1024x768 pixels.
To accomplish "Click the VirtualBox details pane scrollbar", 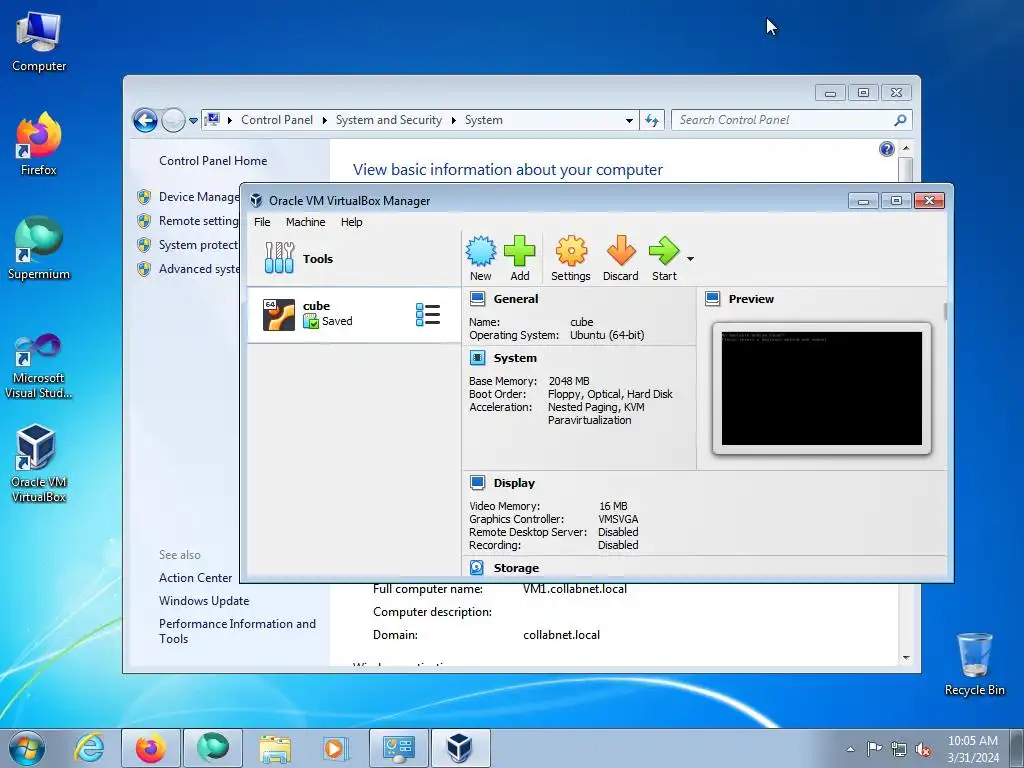I will pos(945,311).
